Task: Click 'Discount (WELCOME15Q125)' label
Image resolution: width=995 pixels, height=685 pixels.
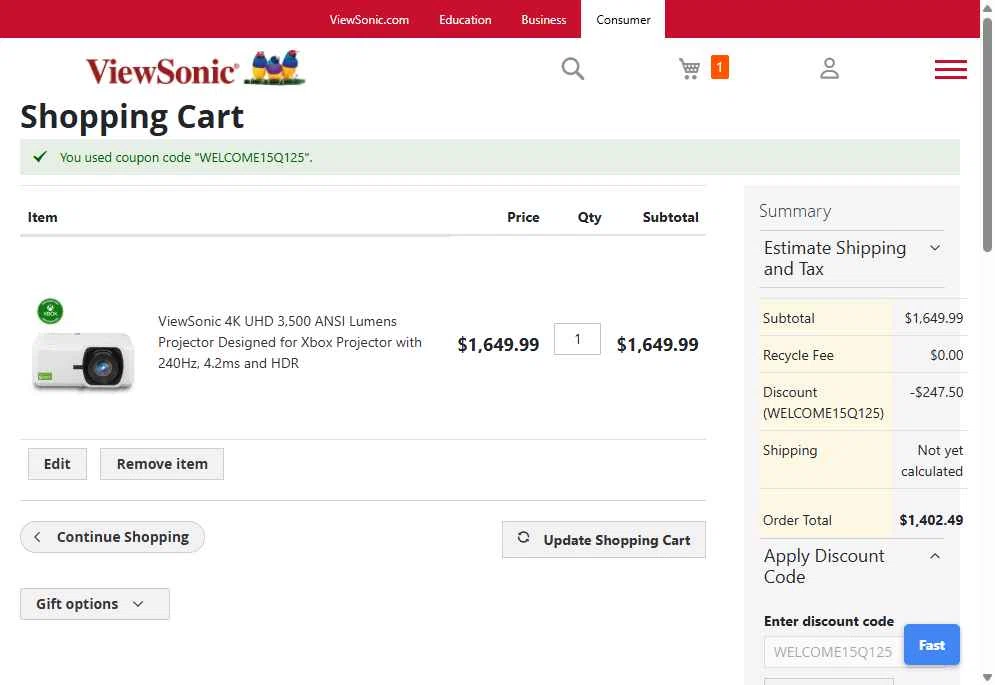Action: 823,402
